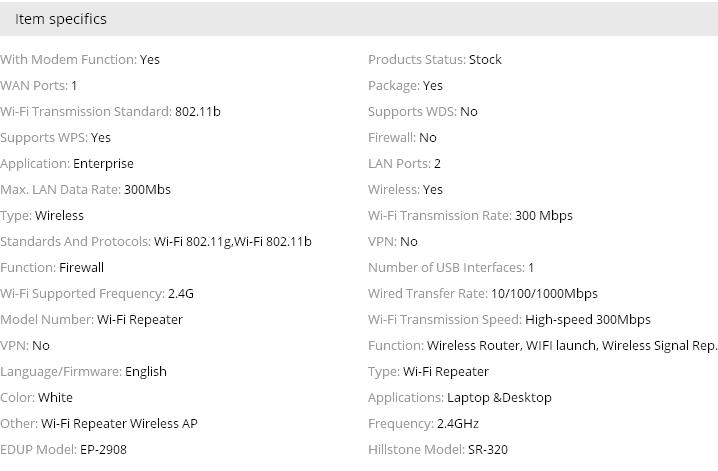Select the Supports WDS No entry

[x=423, y=112]
